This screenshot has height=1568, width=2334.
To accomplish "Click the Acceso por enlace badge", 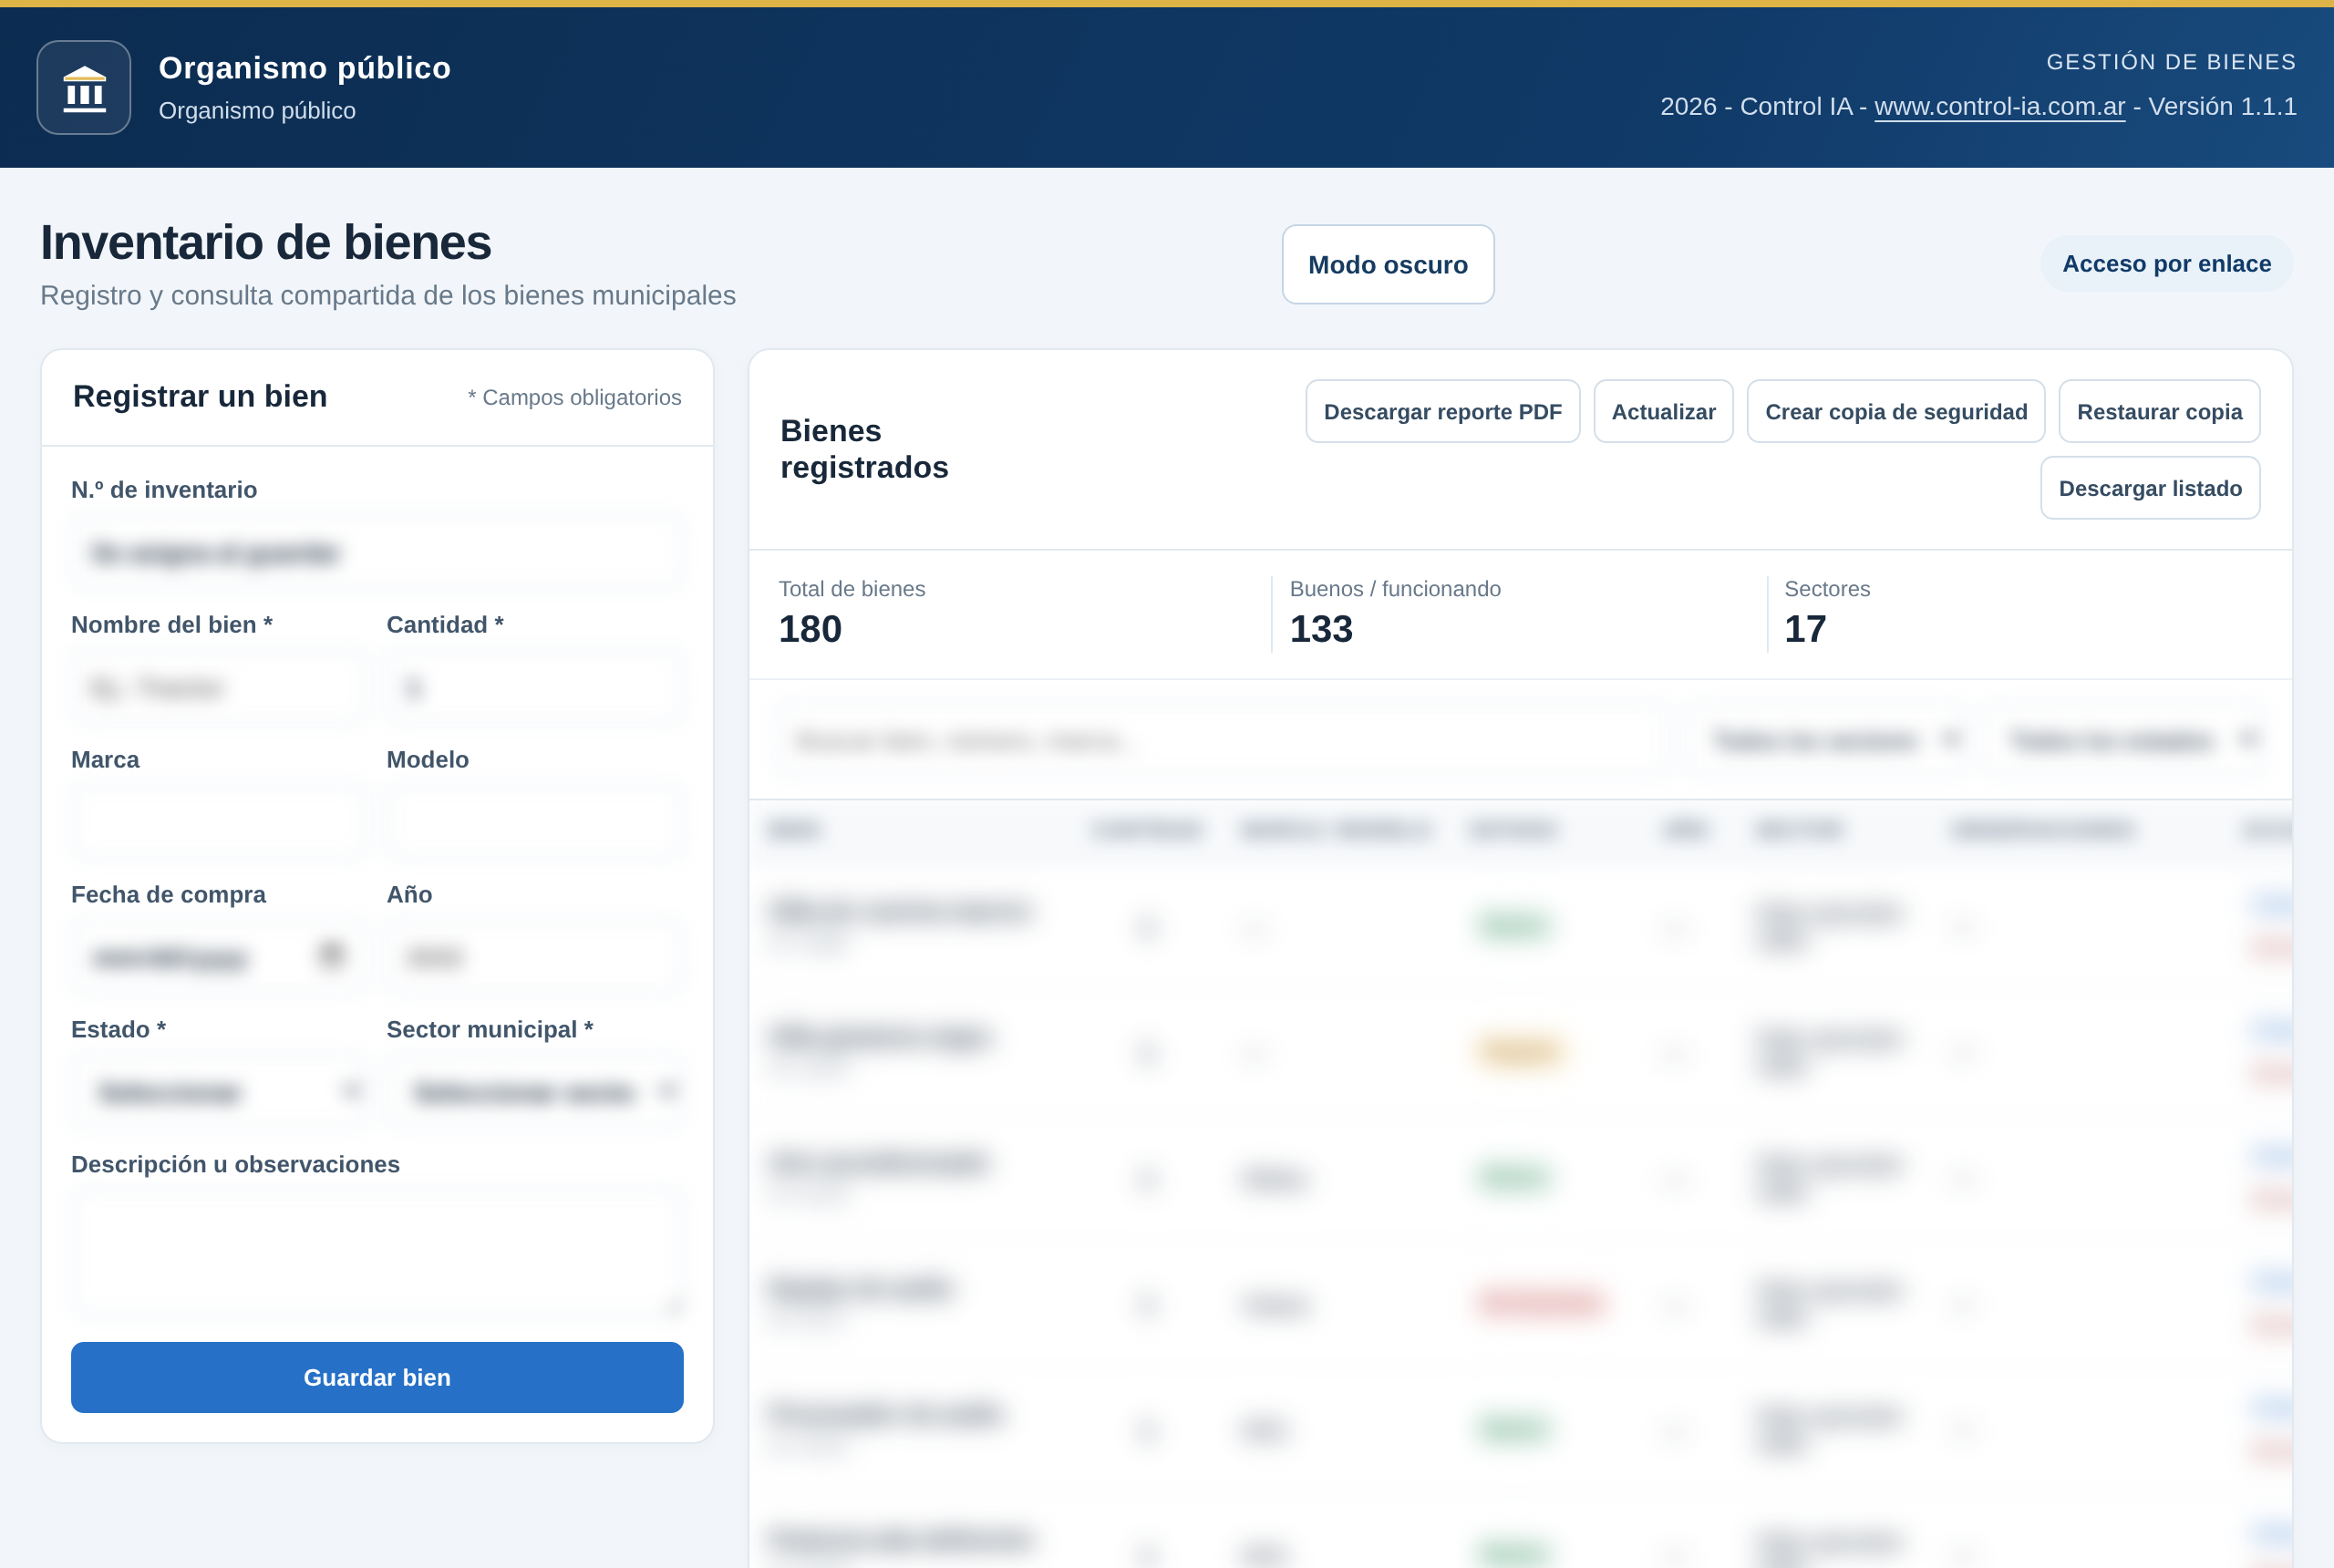I will pyautogui.click(x=2166, y=264).
